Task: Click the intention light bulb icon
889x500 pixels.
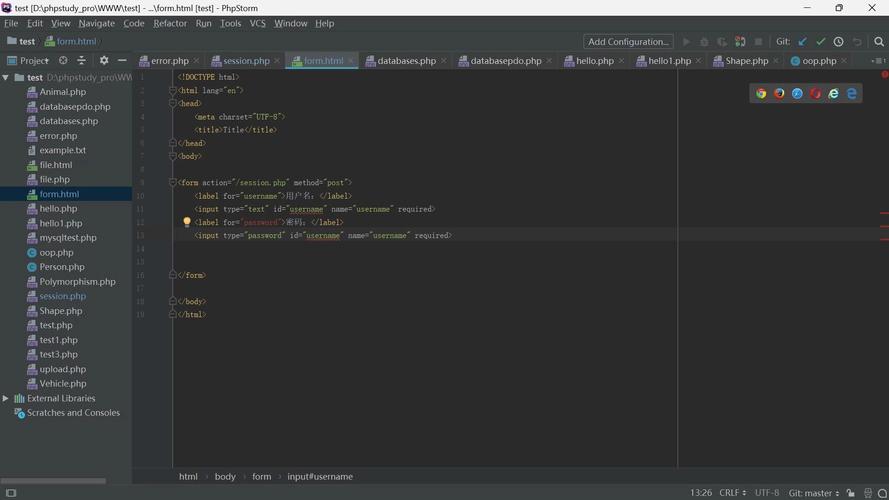Action: 187,222
